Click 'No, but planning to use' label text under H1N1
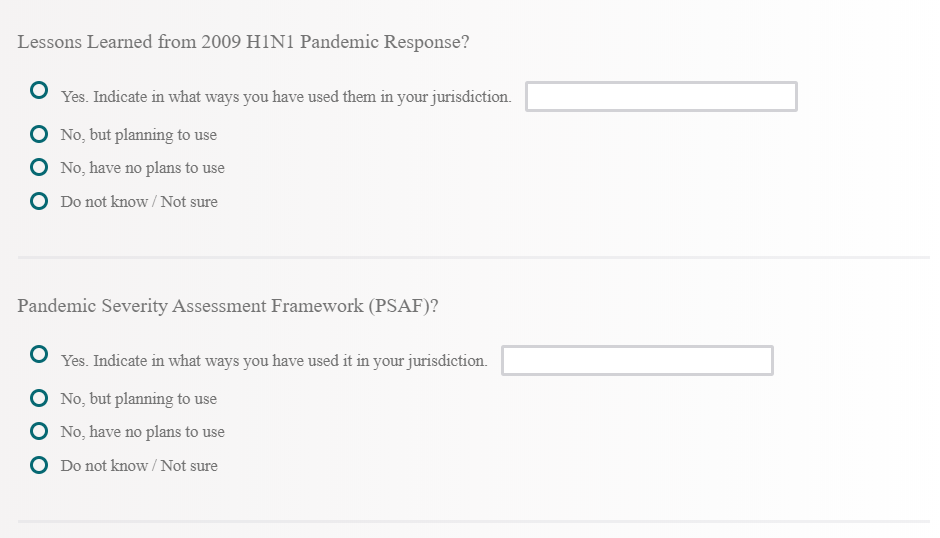The width and height of the screenshot is (940, 538). pyautogui.click(x=139, y=135)
